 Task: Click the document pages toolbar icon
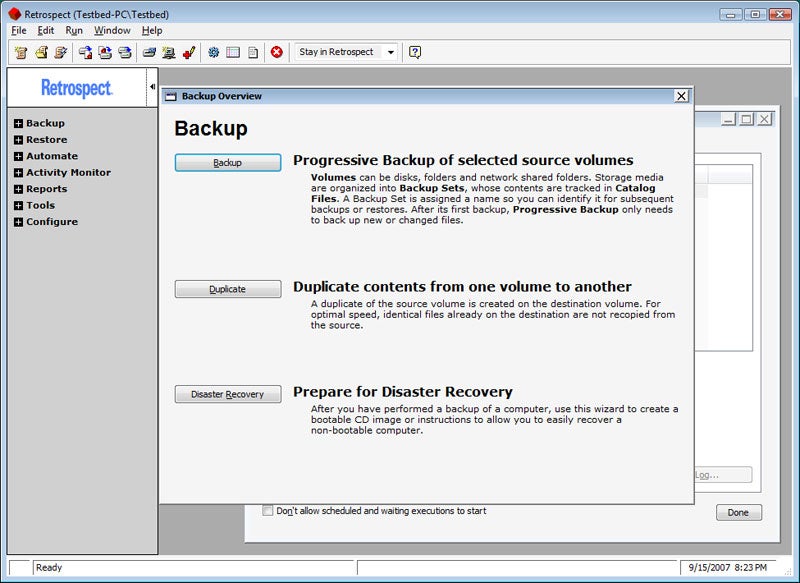point(253,52)
